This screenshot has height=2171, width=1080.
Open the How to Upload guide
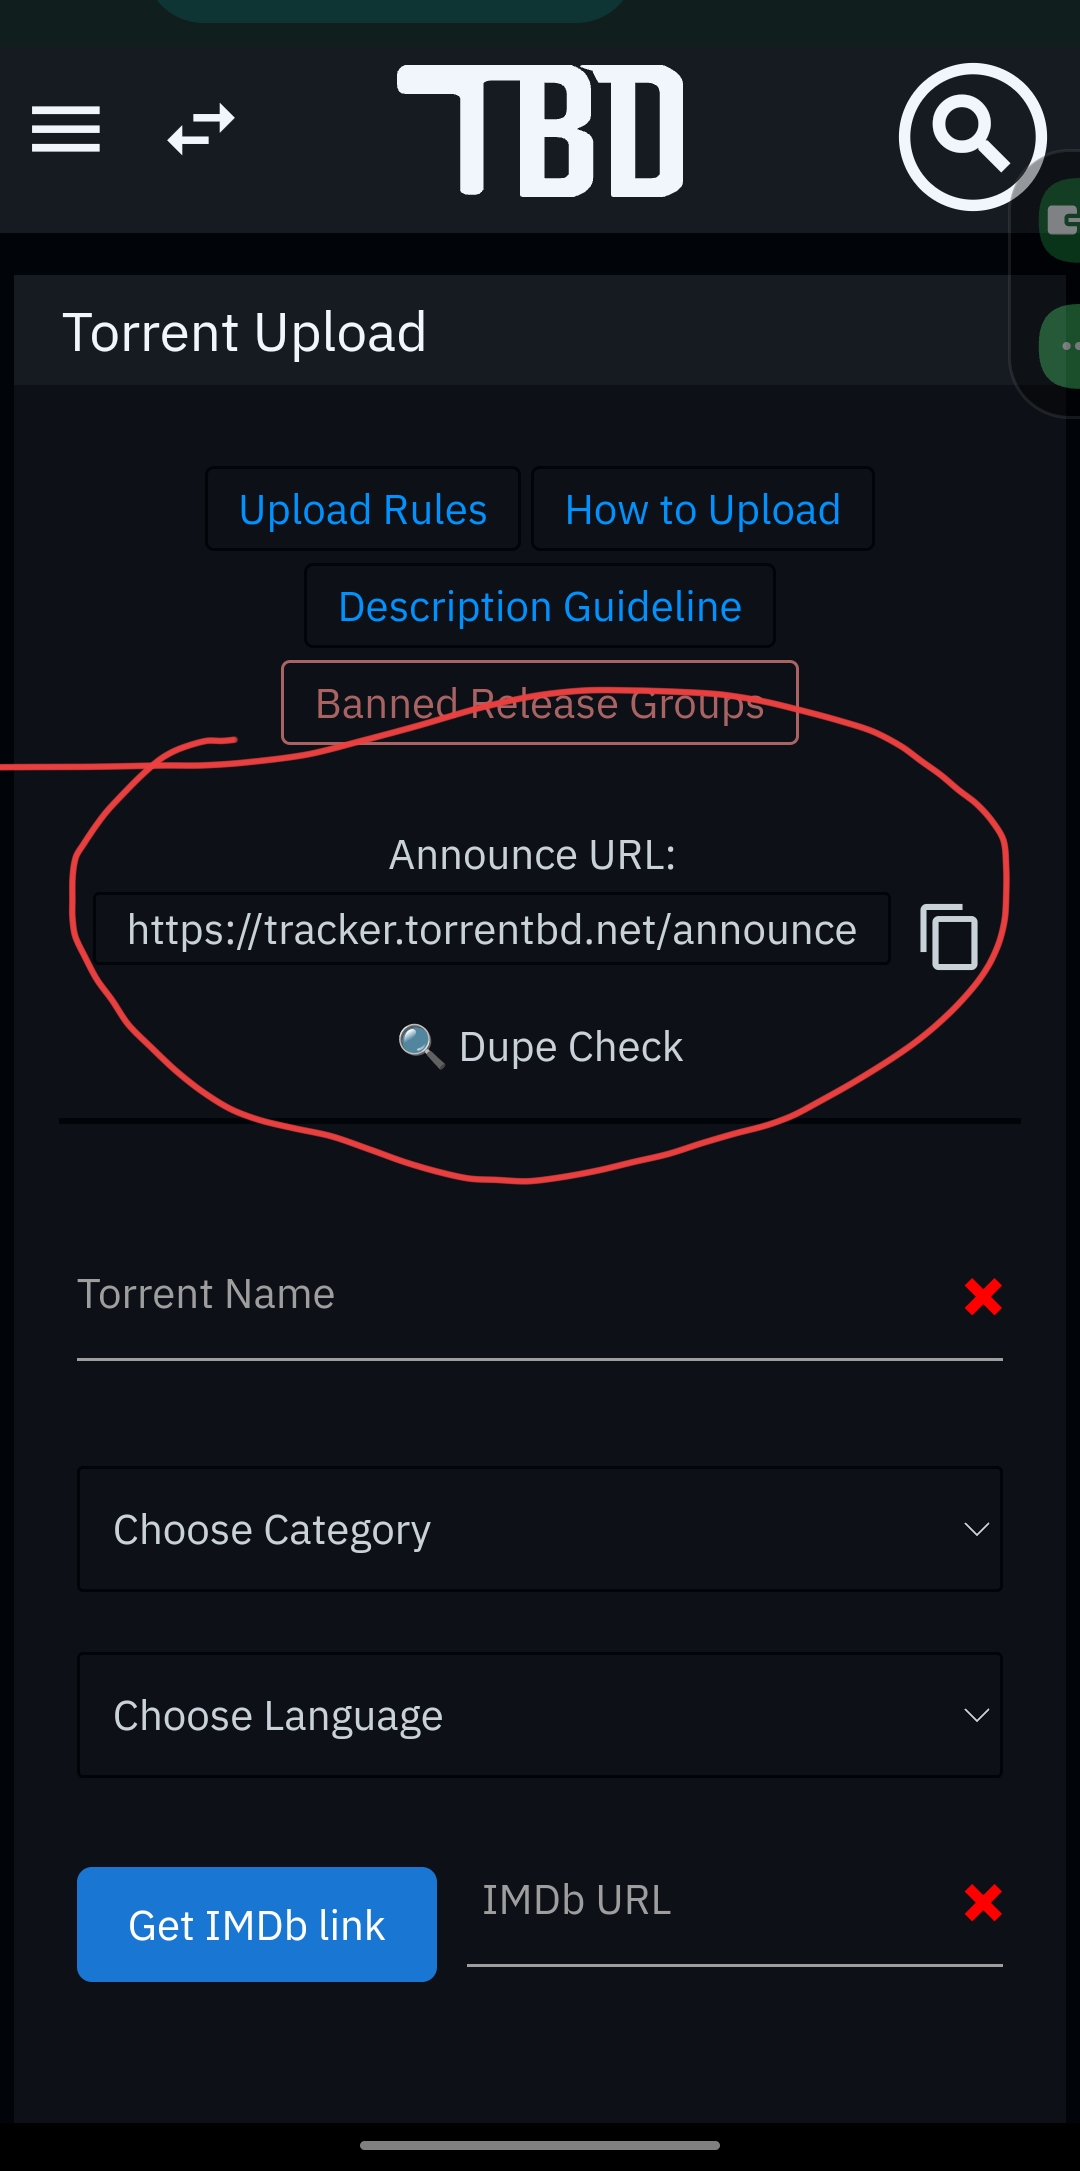pos(702,509)
